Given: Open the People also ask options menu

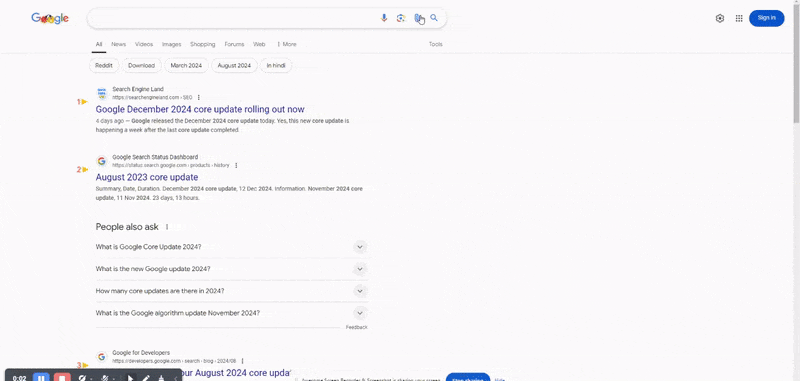Looking at the screenshot, I should tap(166, 227).
